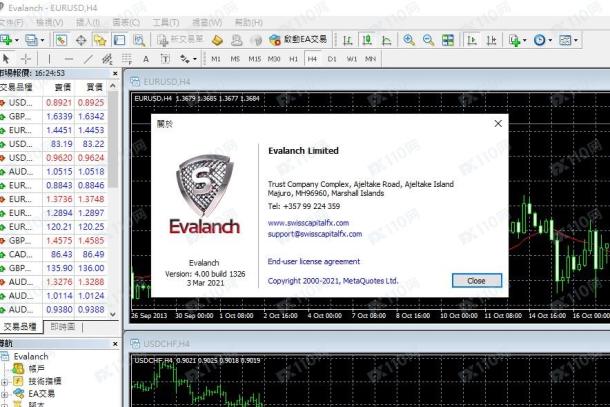The height and width of the screenshot is (407, 610).
Task: Click the Add Indicators icon
Action: (x=514, y=40)
